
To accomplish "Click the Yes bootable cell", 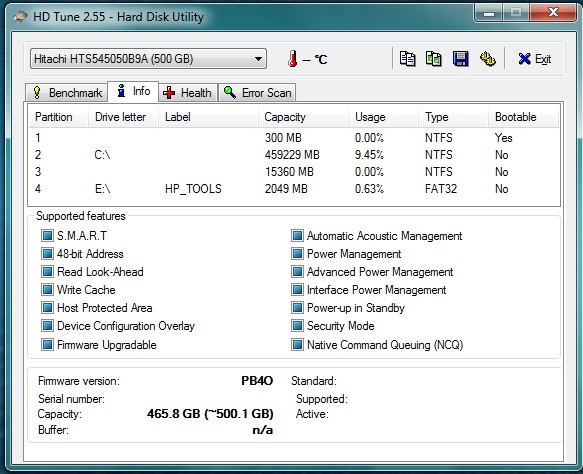I will pos(503,138).
